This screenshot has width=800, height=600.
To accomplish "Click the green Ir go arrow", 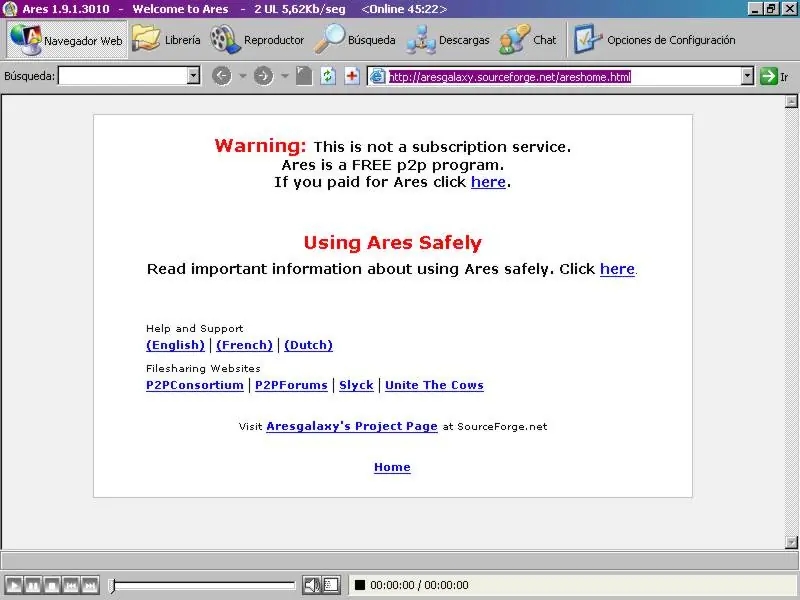I will pyautogui.click(x=768, y=77).
